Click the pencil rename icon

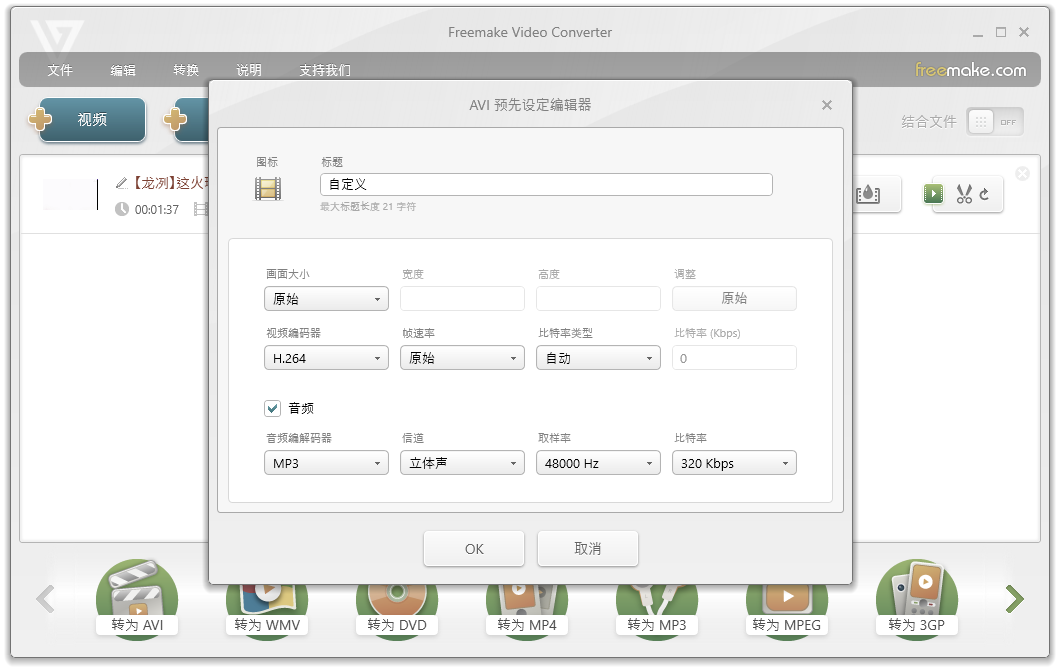(120, 183)
